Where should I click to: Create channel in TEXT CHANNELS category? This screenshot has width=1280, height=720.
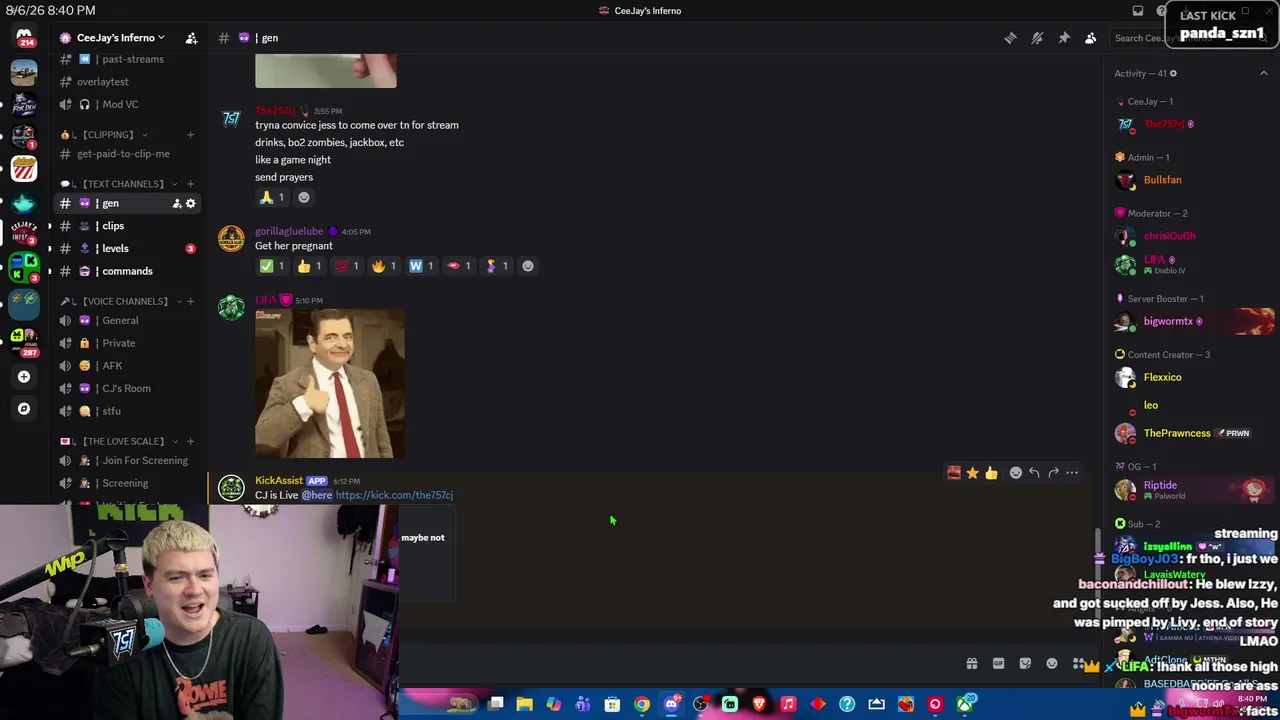pos(190,184)
